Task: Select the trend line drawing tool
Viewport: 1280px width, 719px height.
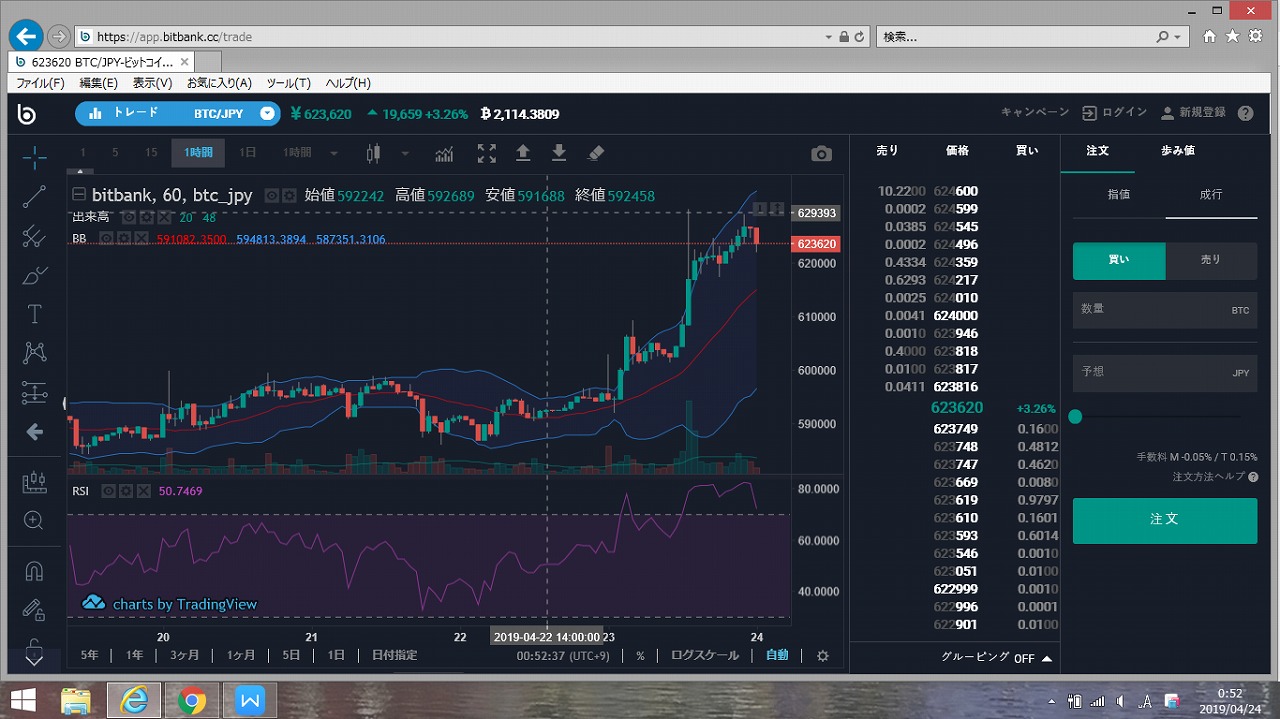Action: tap(34, 197)
